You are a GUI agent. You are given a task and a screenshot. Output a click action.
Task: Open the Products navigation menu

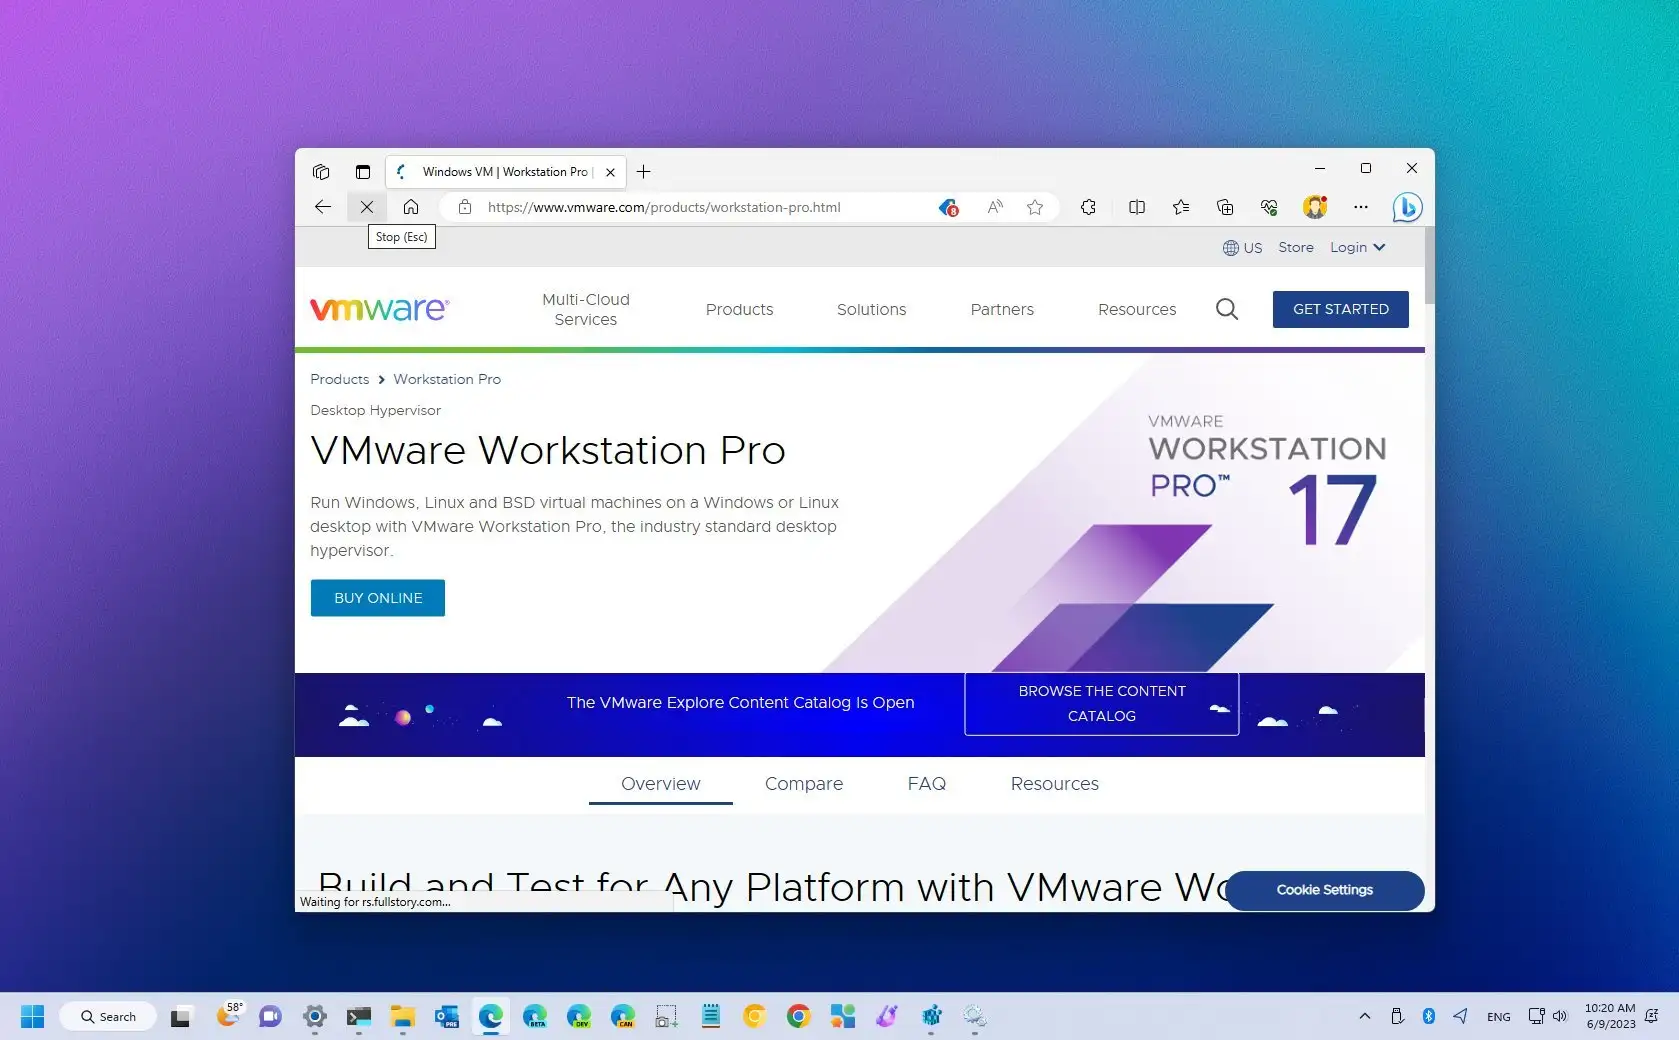(x=739, y=310)
